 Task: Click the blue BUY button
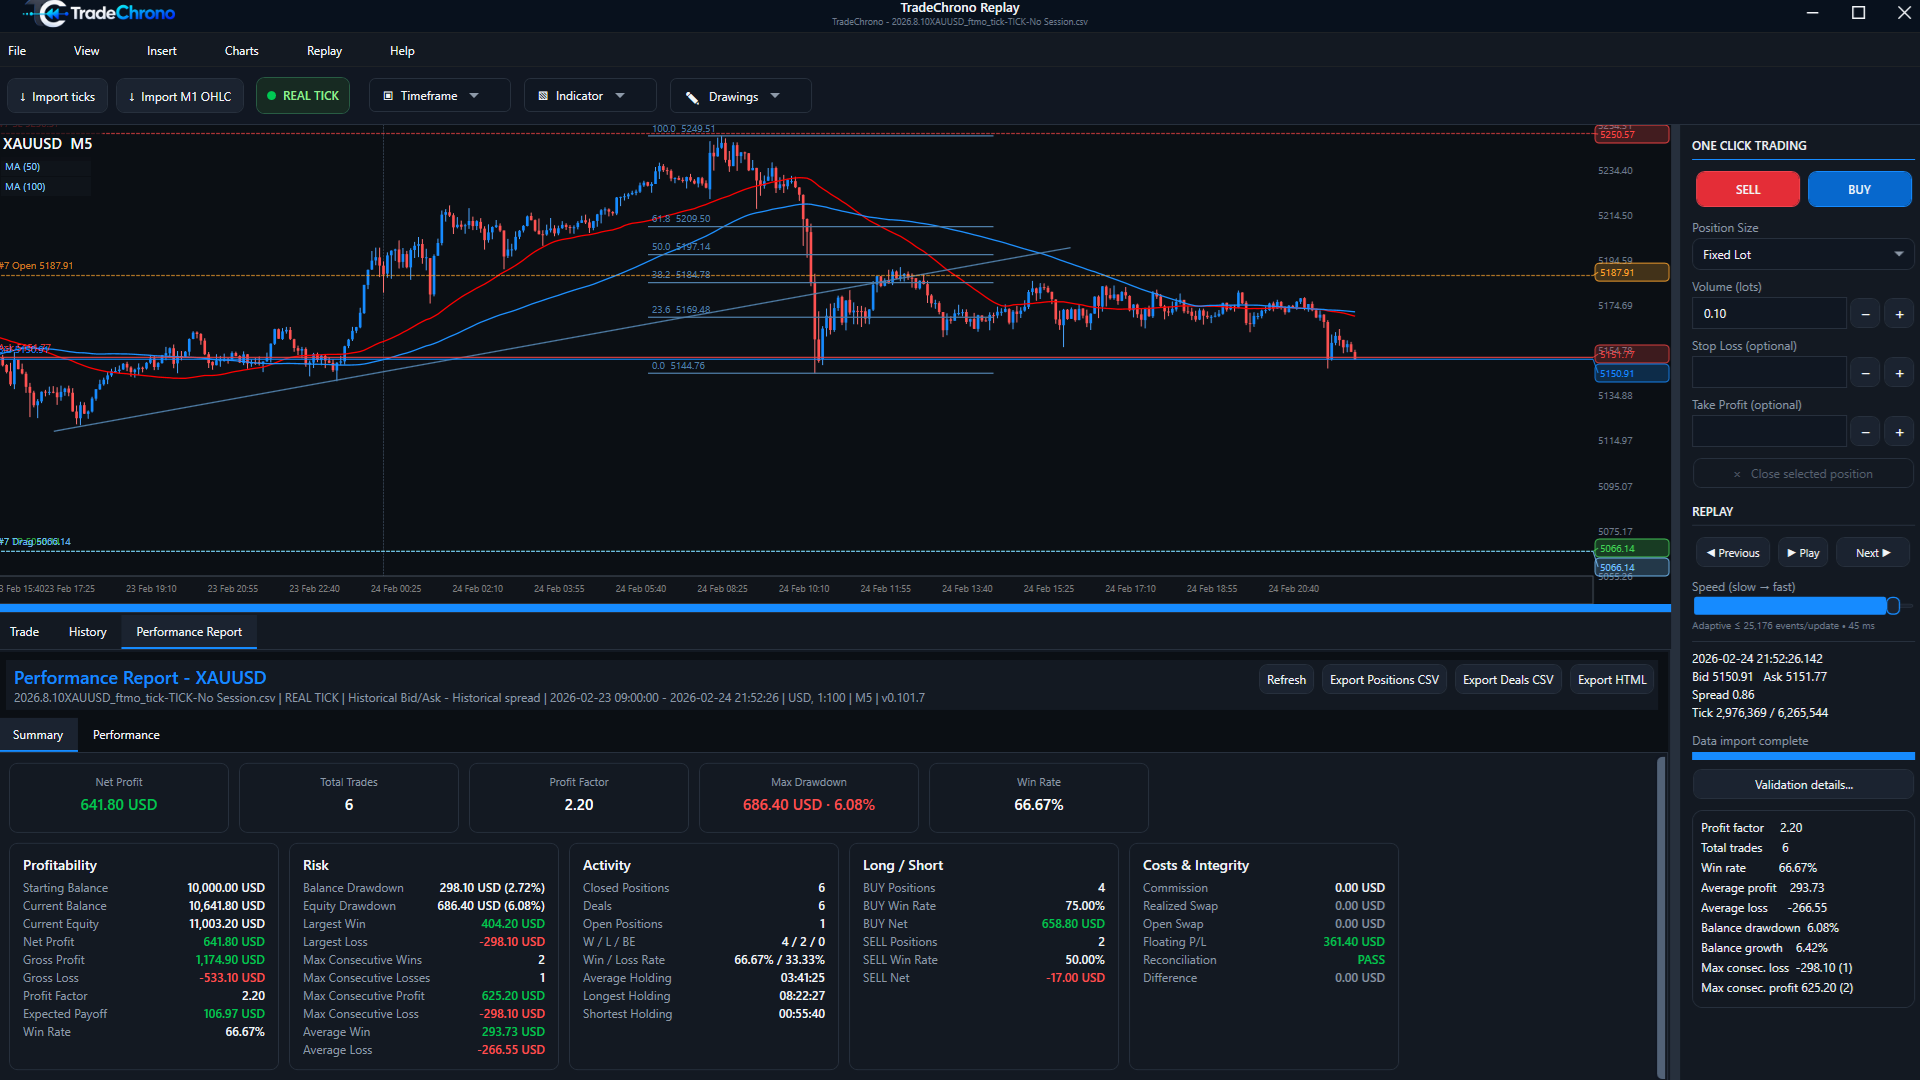(1859, 189)
